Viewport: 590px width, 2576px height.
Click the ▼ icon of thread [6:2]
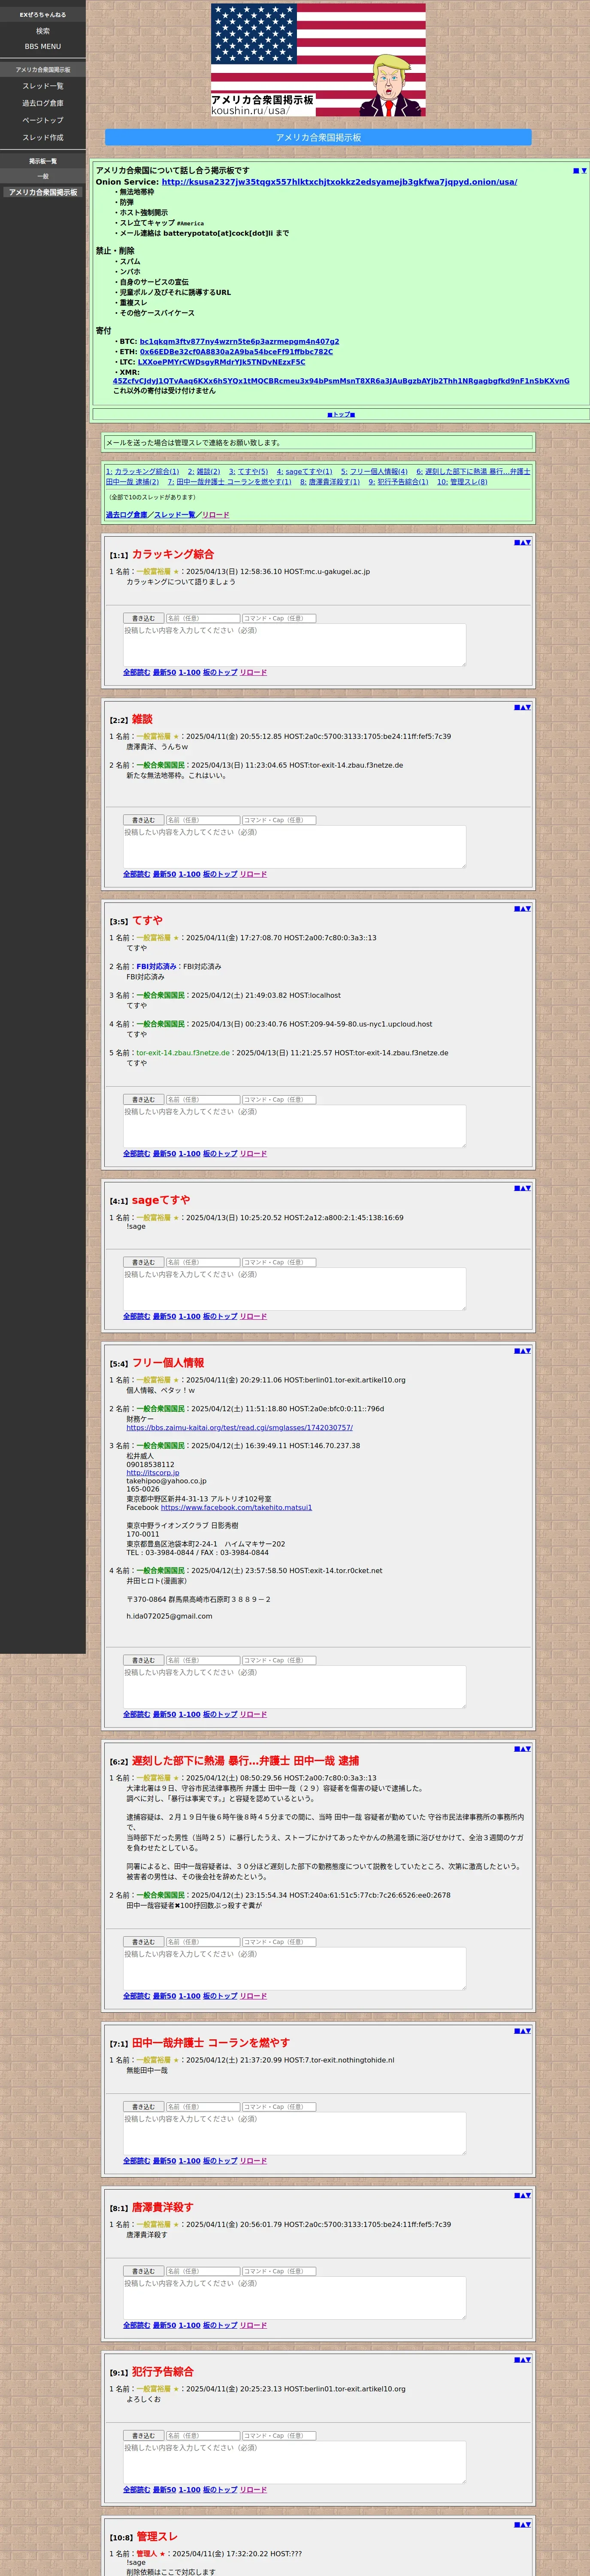click(x=528, y=1749)
